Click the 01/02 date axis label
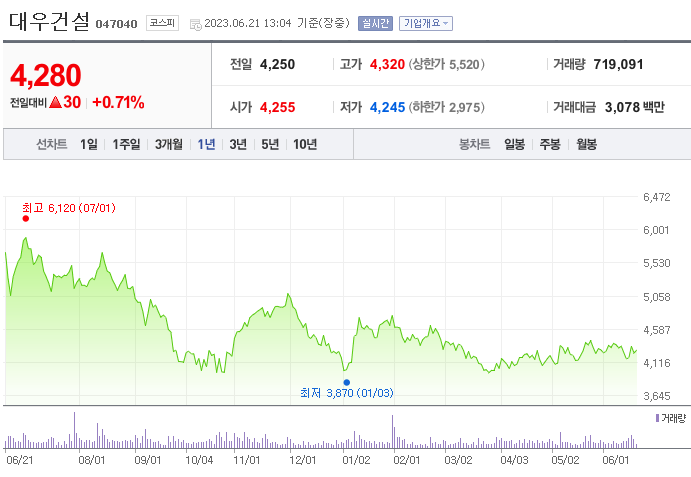Screen dimensions: 691x477 [356, 460]
